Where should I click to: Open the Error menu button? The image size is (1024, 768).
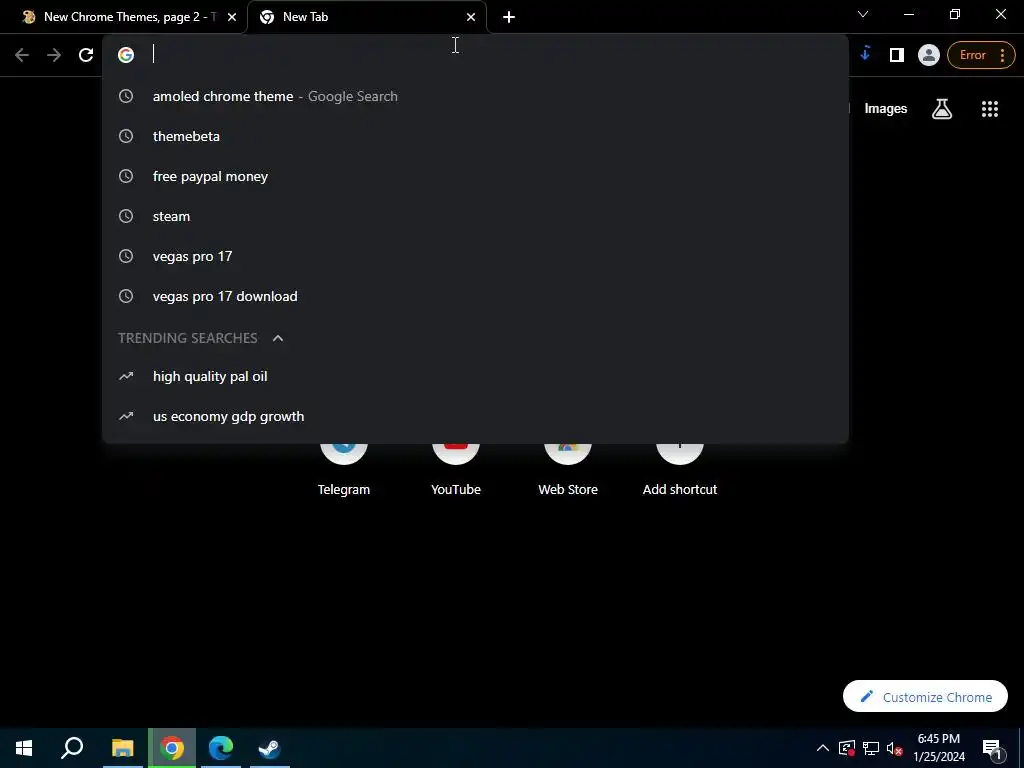click(981, 55)
